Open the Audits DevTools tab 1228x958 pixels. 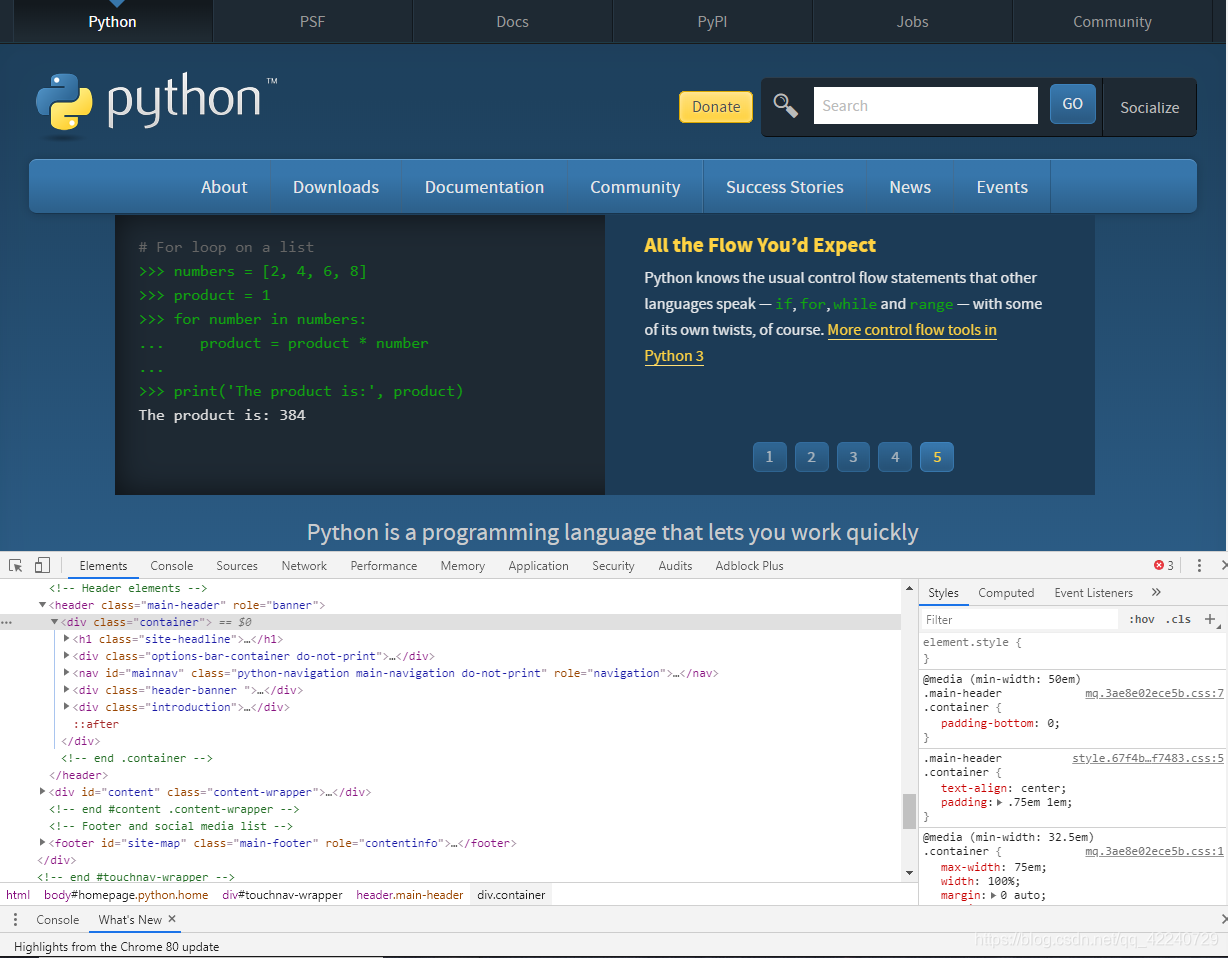click(x=675, y=565)
